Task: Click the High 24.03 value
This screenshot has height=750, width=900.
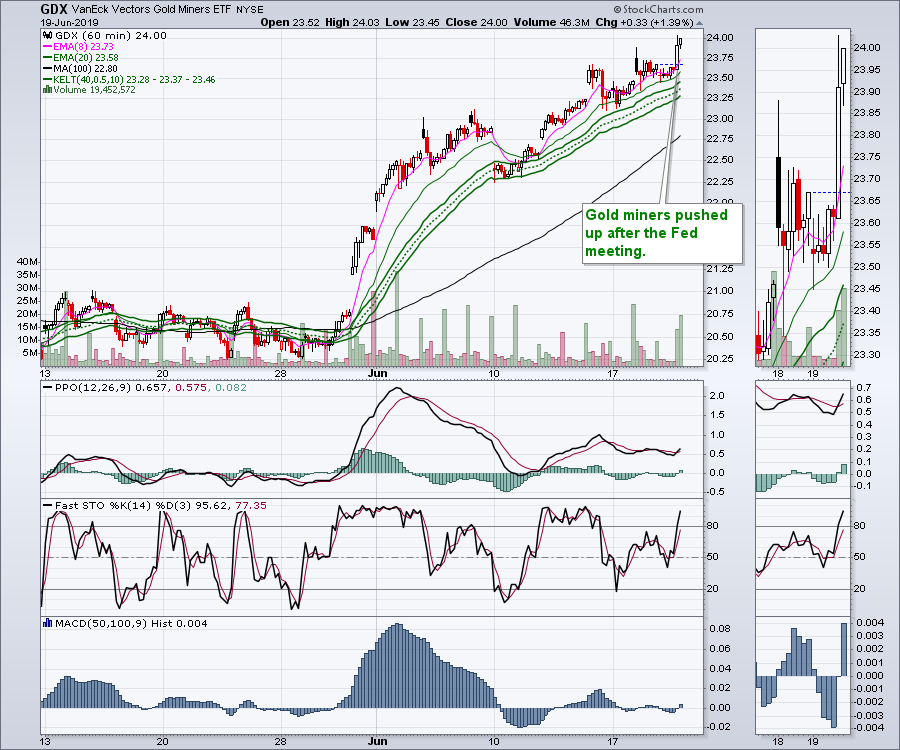Action: click(x=352, y=22)
